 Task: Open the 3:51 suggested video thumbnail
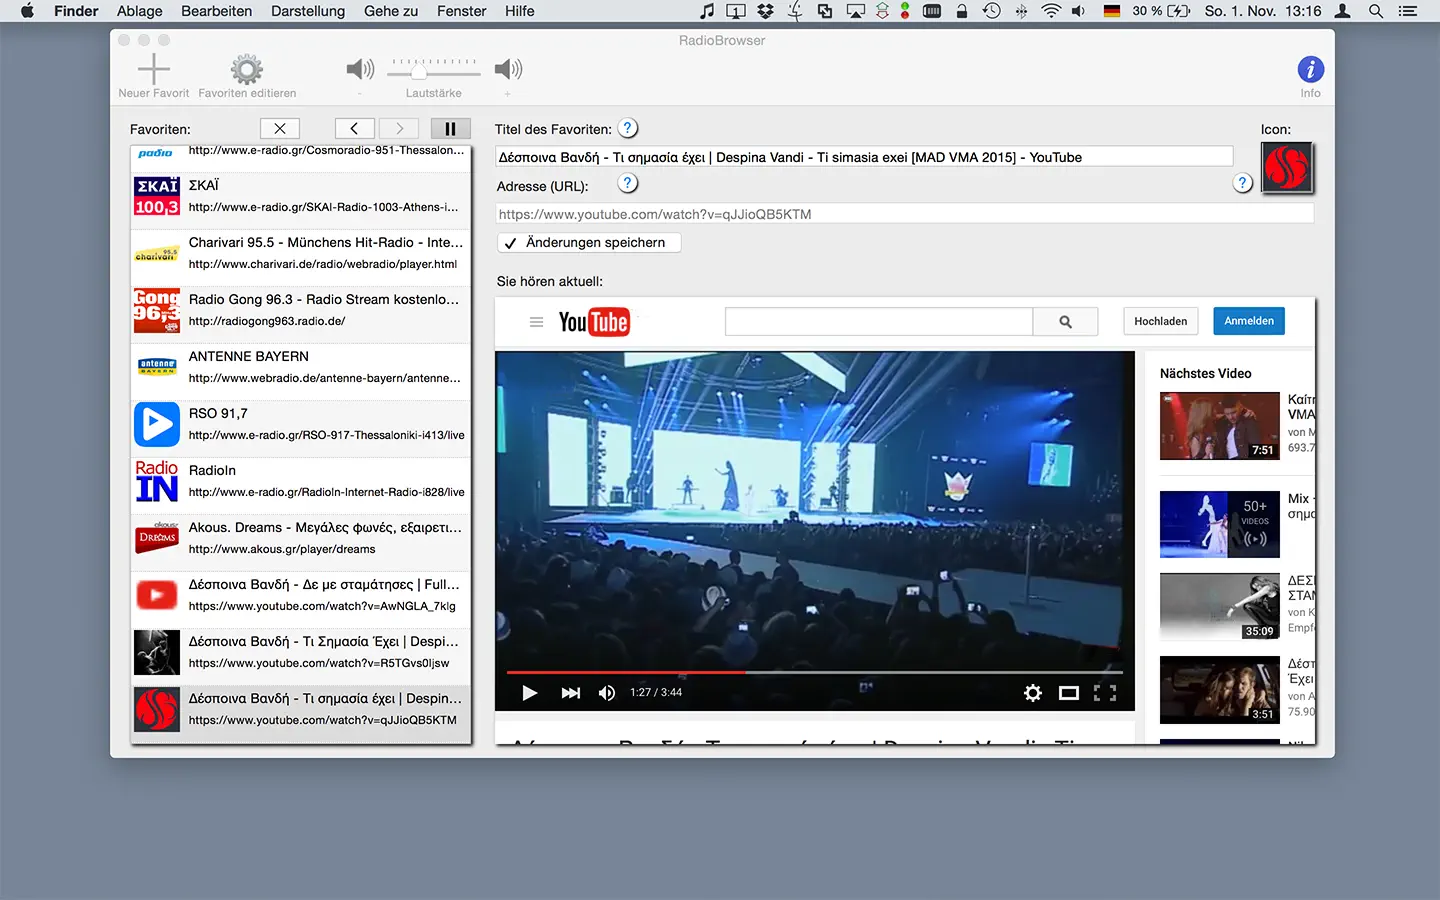tap(1220, 690)
